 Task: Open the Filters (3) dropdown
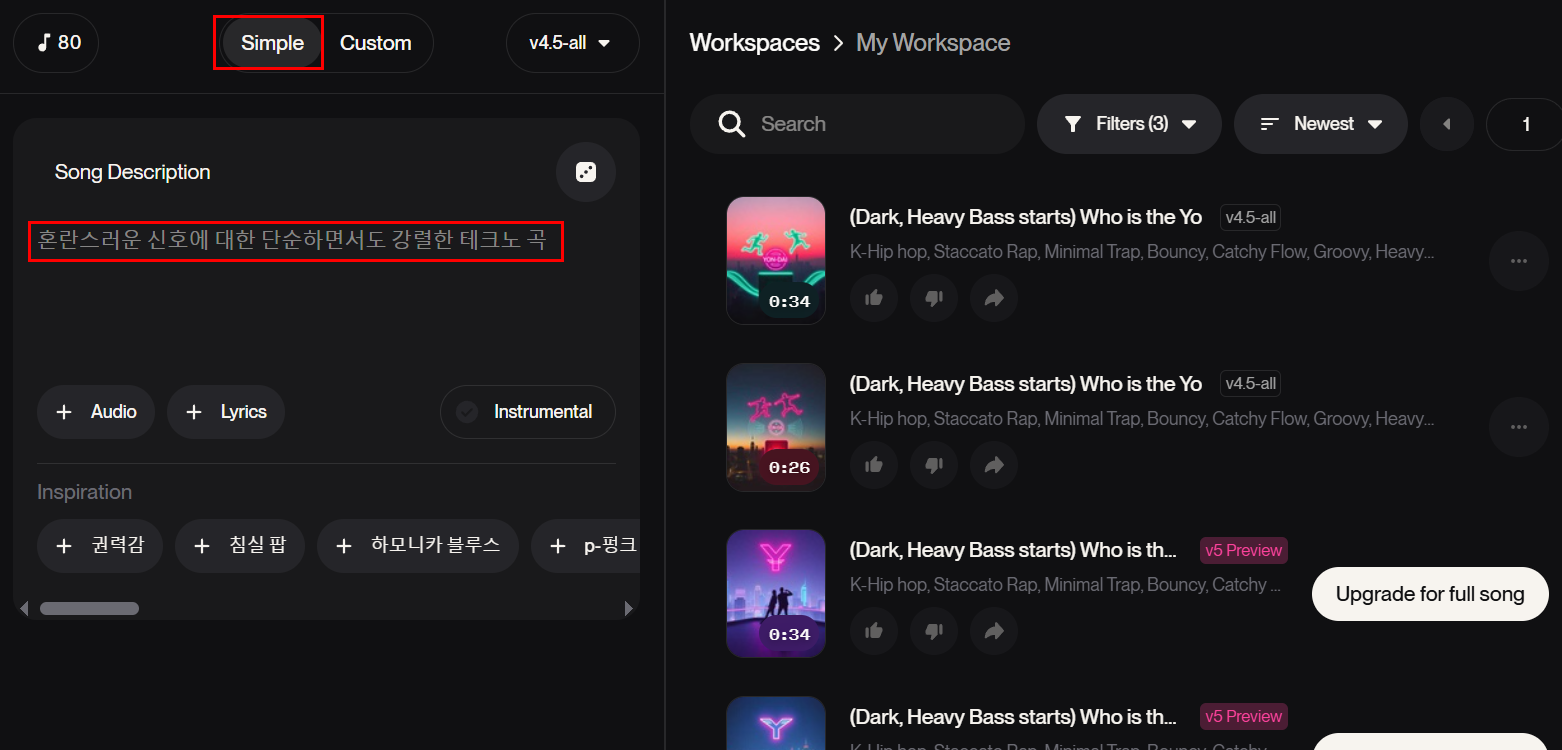tap(1129, 124)
